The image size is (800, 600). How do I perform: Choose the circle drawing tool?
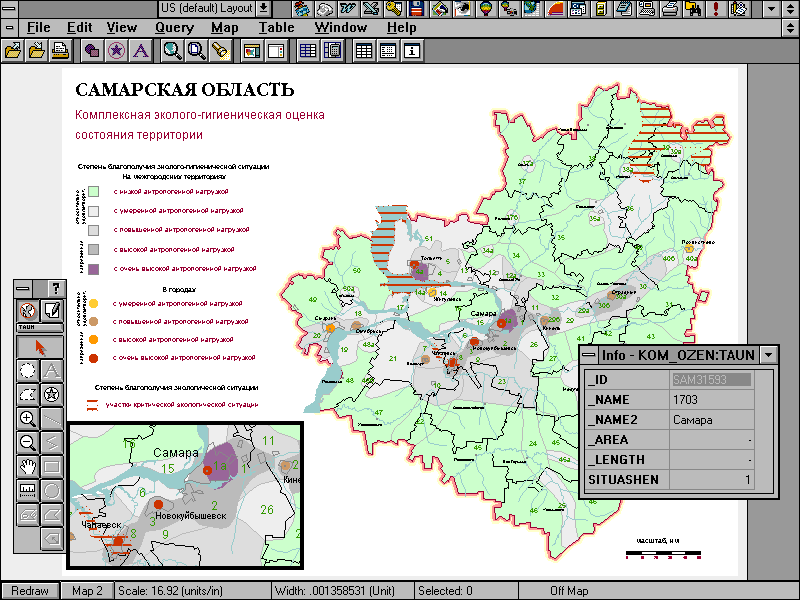pos(53,491)
